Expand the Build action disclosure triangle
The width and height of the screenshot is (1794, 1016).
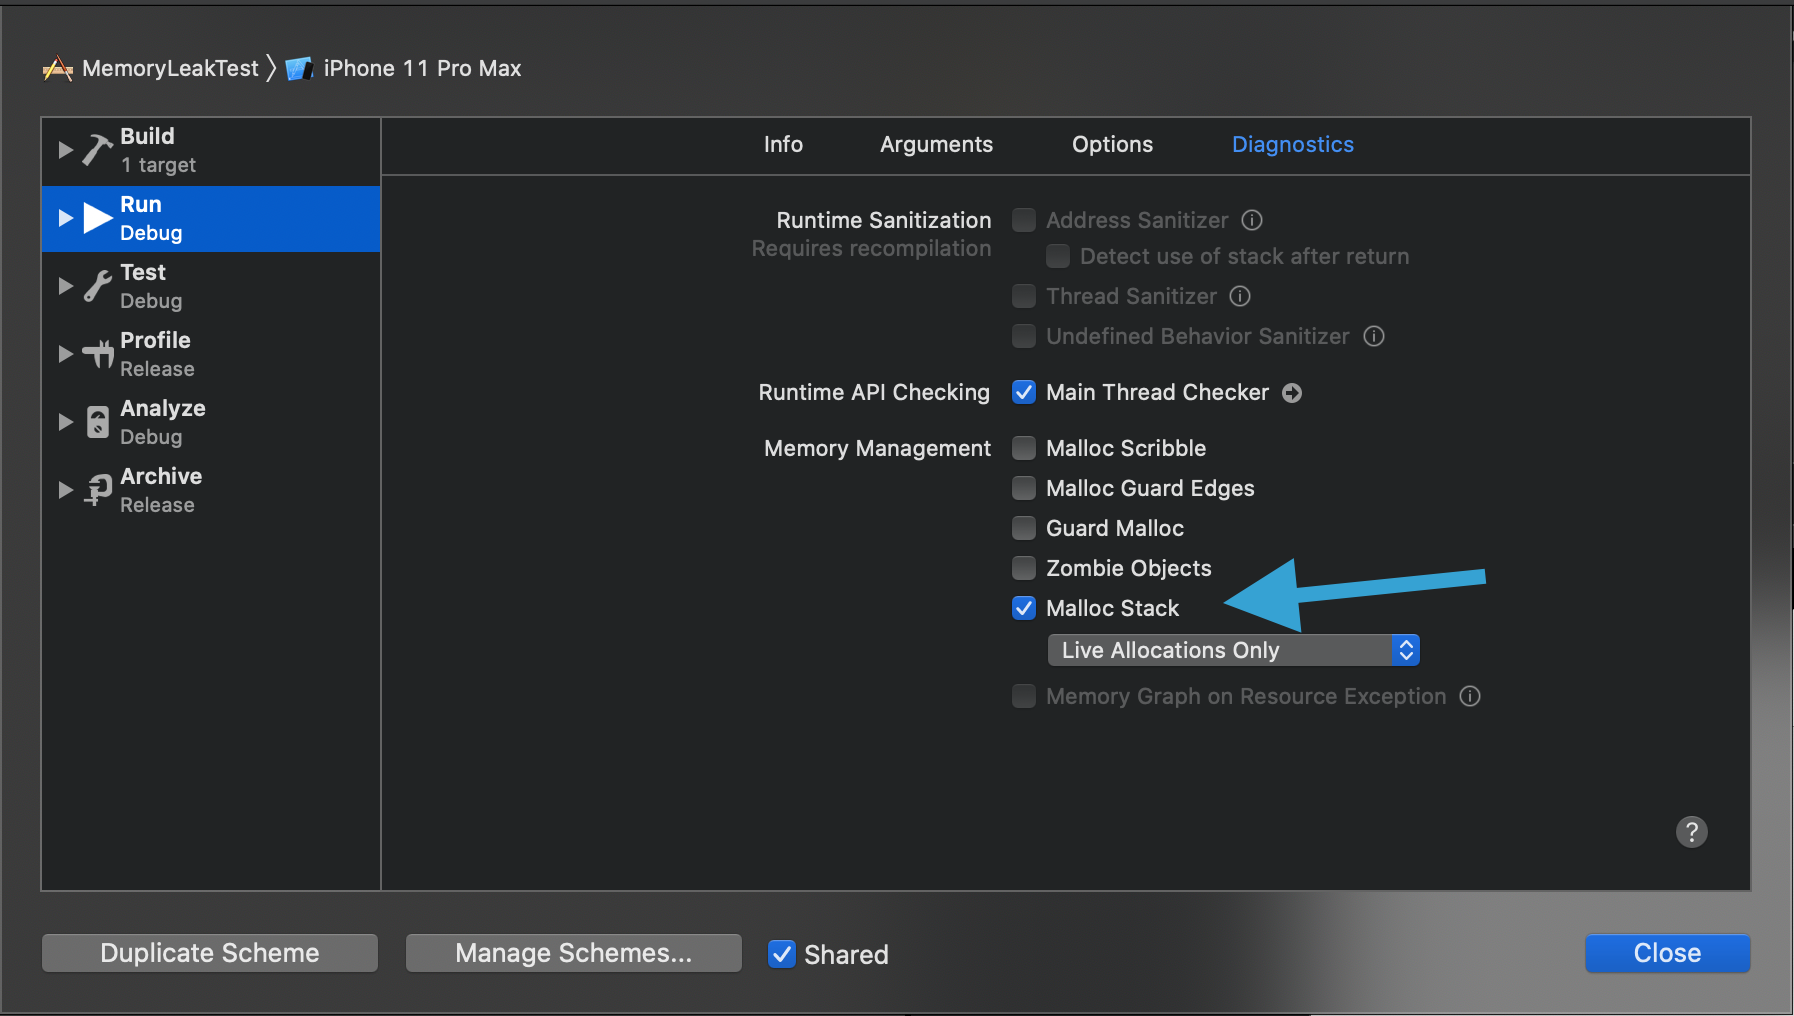coord(65,150)
